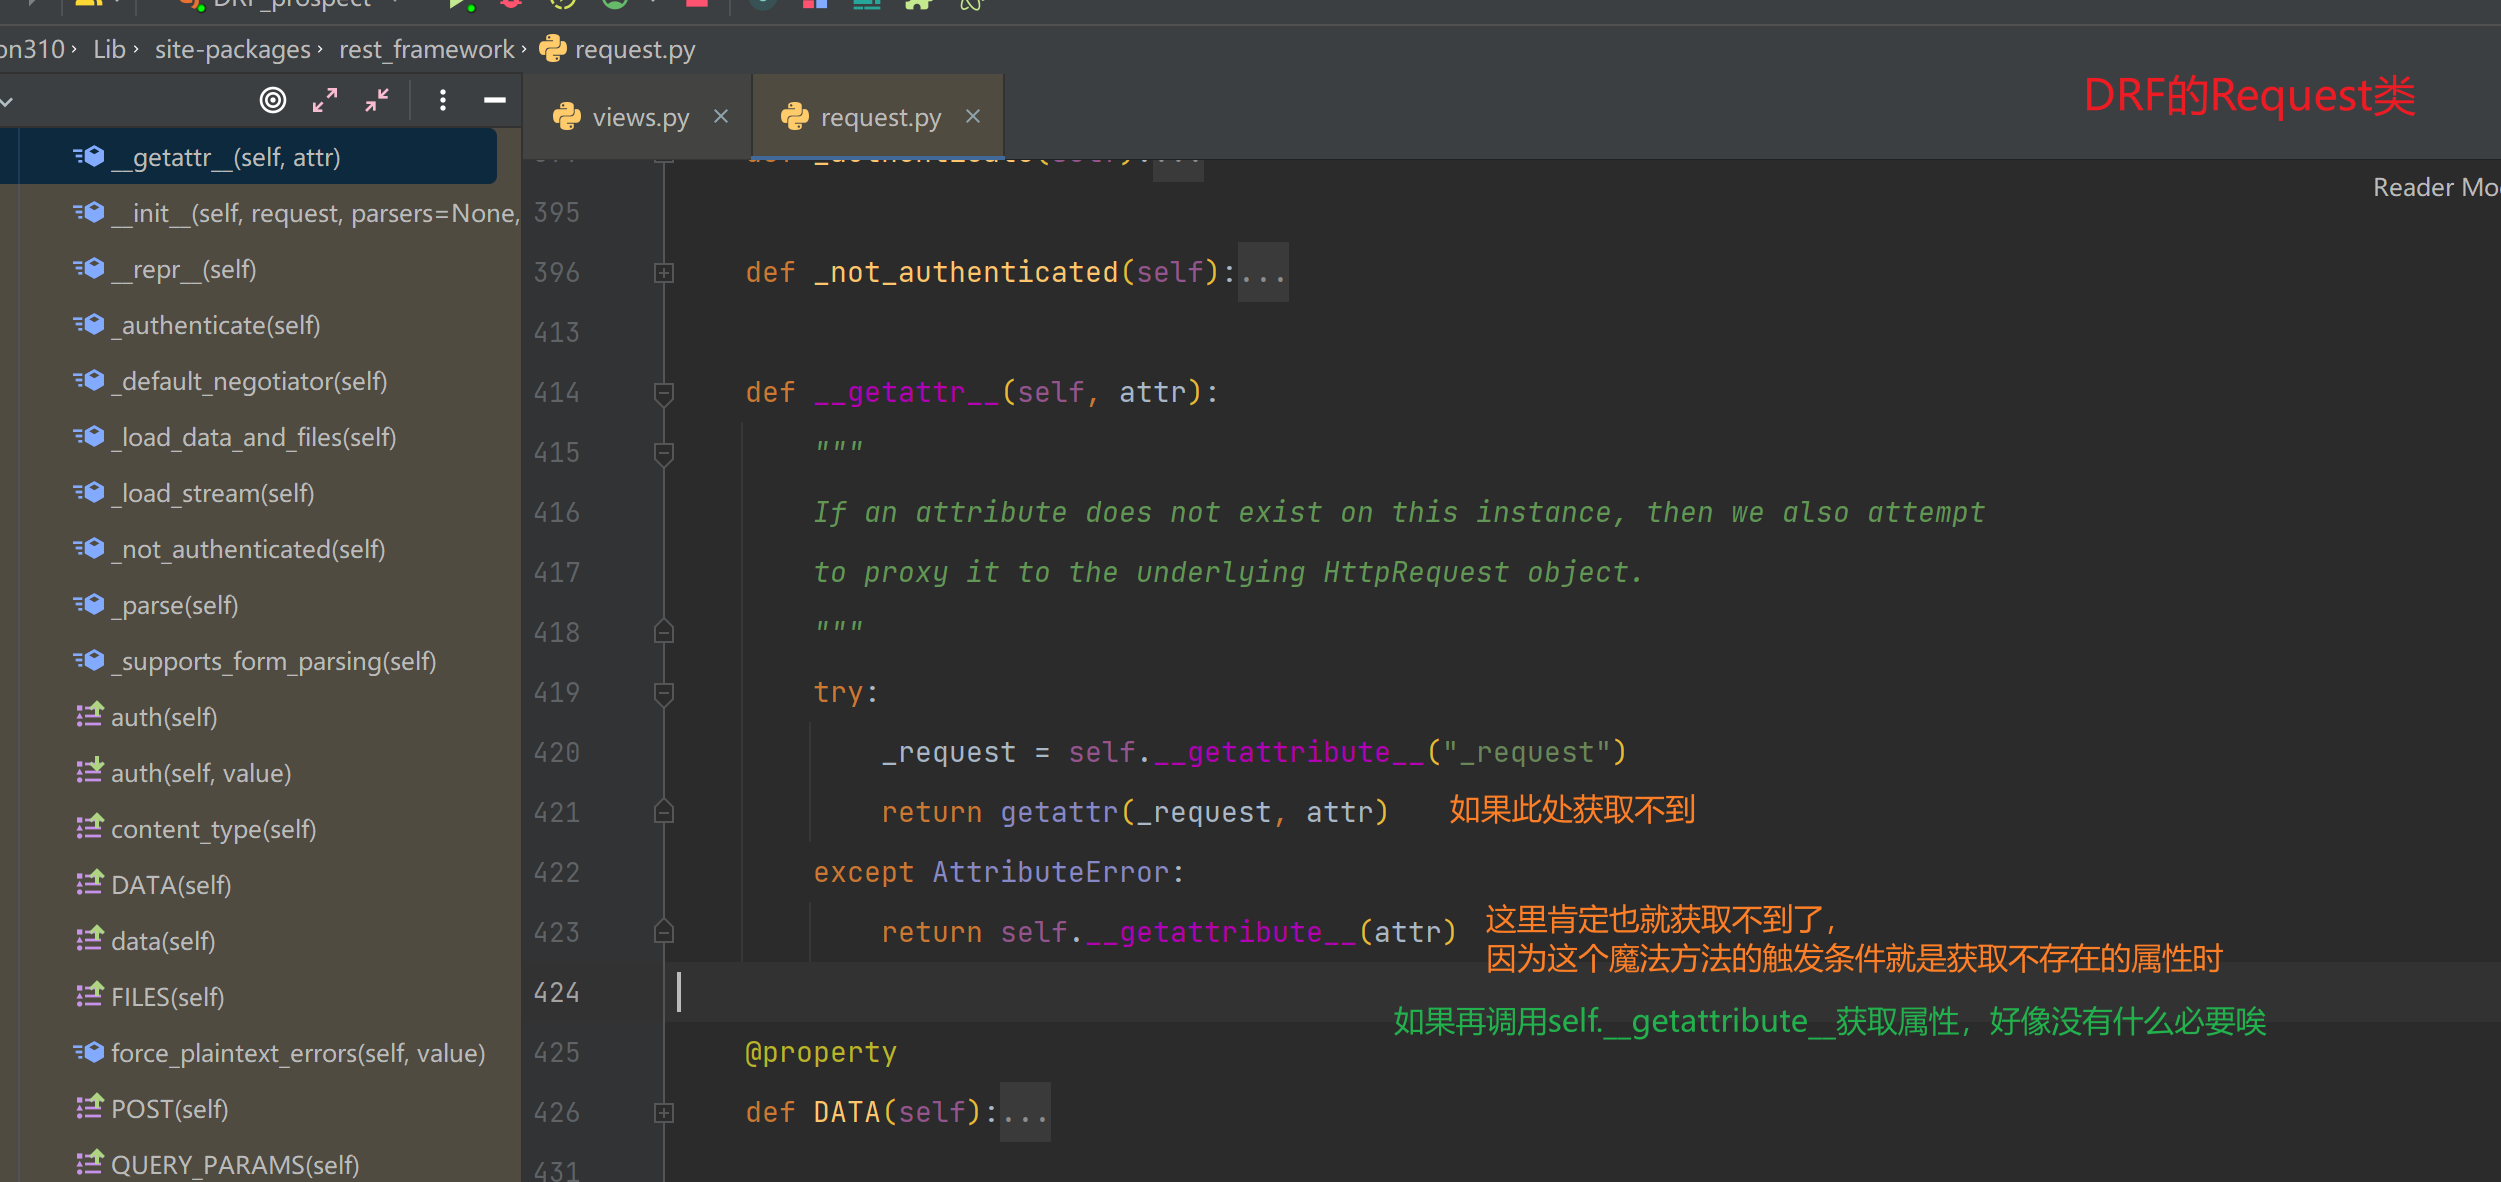Place cursor on empty line 424
This screenshot has width=2501, height=1182.
click(x=1580, y=992)
